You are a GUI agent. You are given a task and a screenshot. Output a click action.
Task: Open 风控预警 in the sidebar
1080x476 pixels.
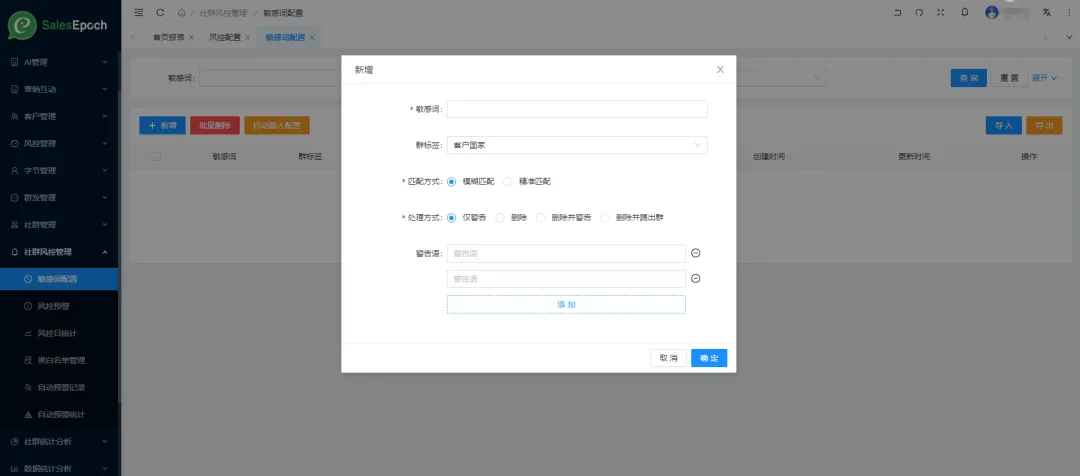click(x=59, y=306)
